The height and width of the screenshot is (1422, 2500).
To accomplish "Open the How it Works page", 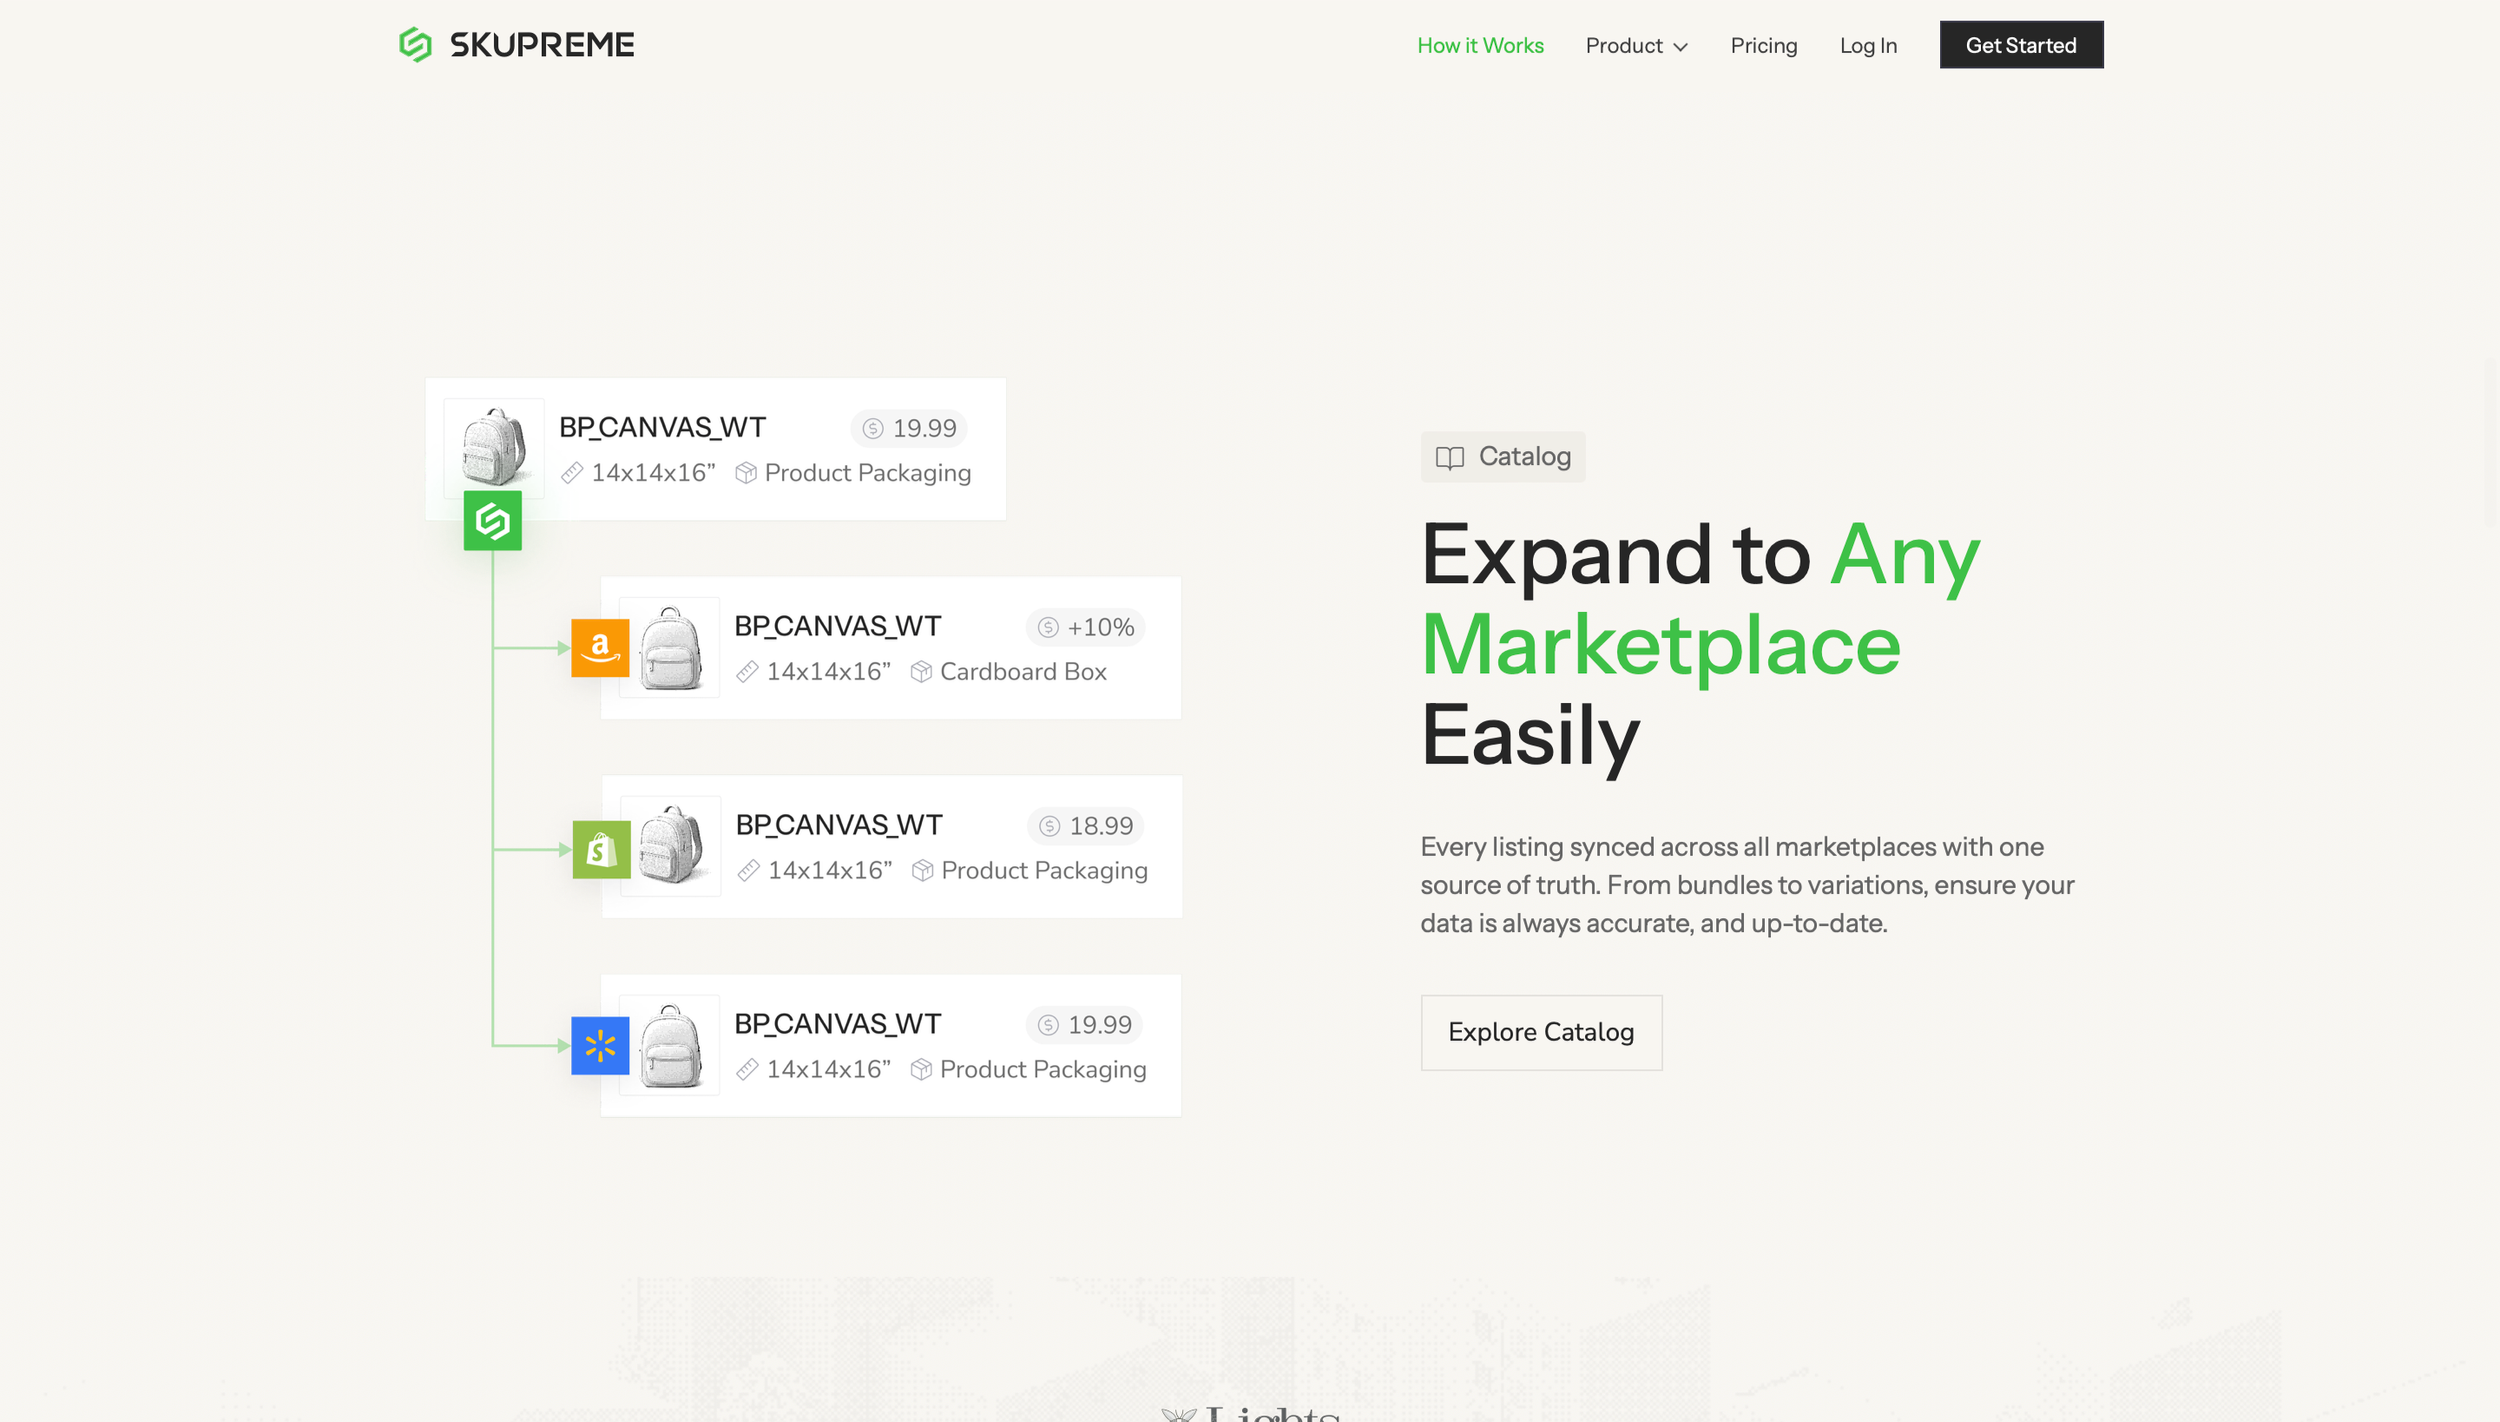I will [1480, 46].
